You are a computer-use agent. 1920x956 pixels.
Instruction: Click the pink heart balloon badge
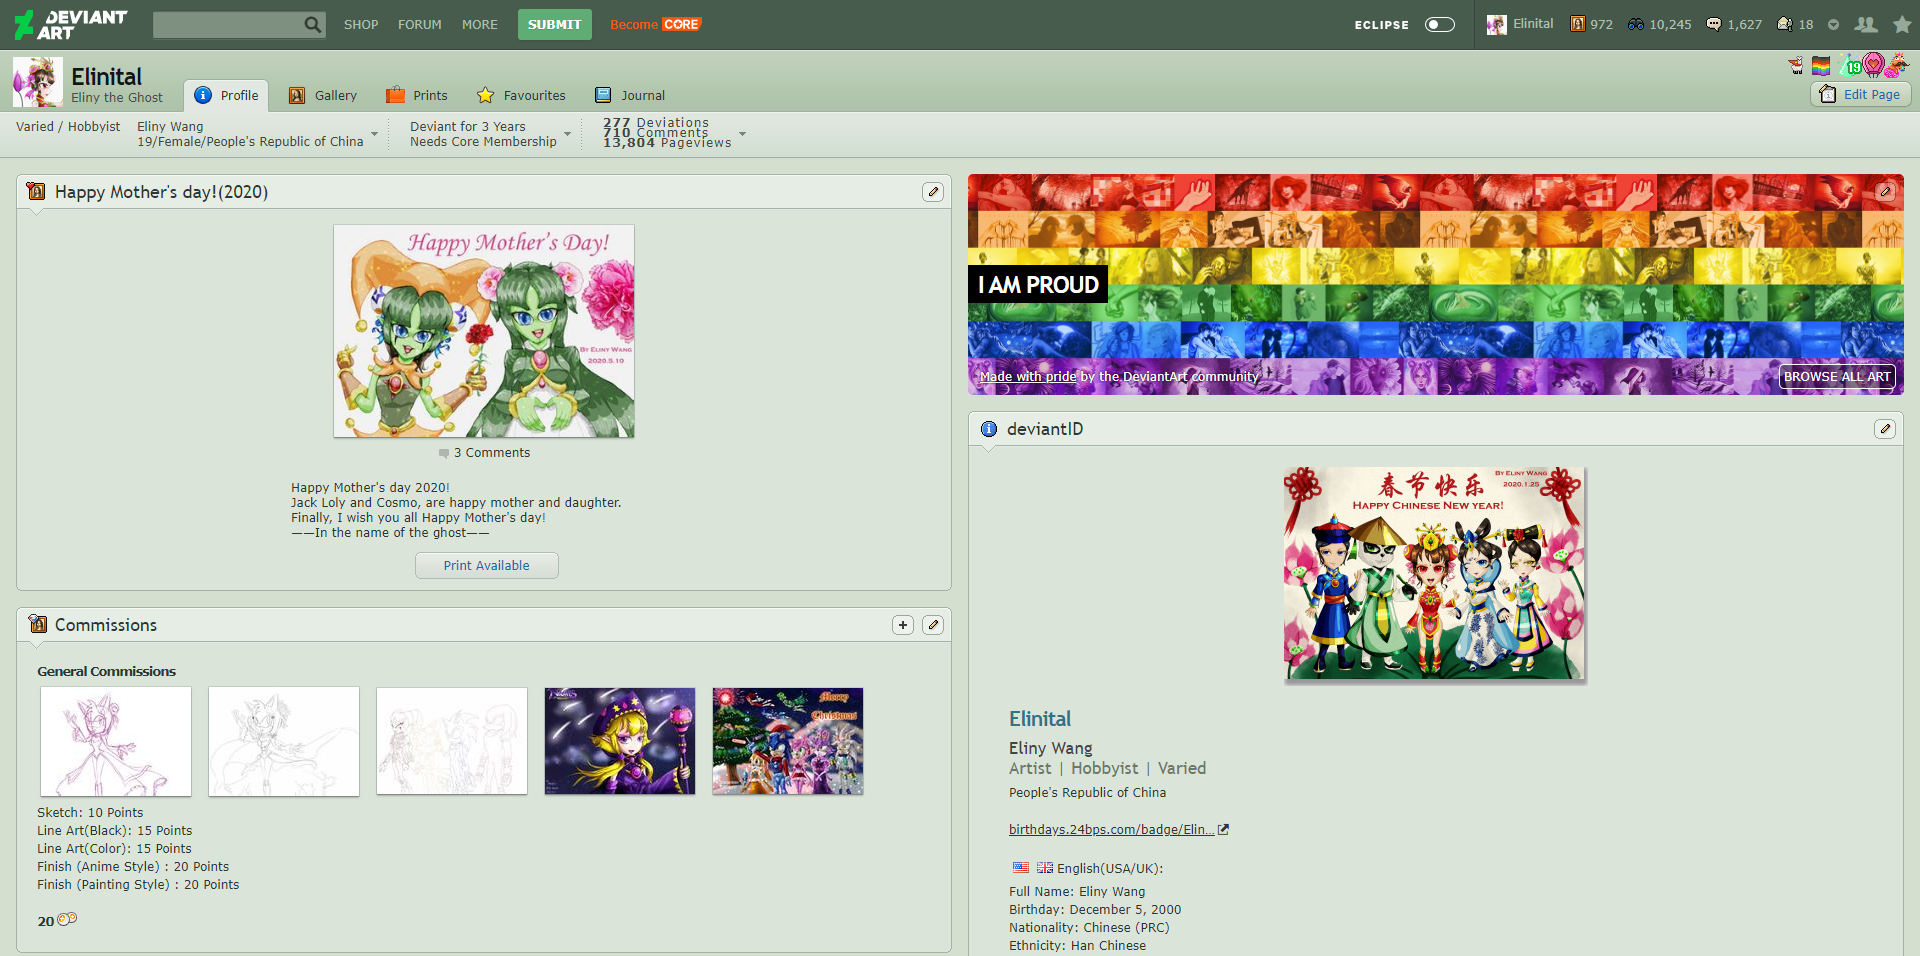tap(1873, 66)
